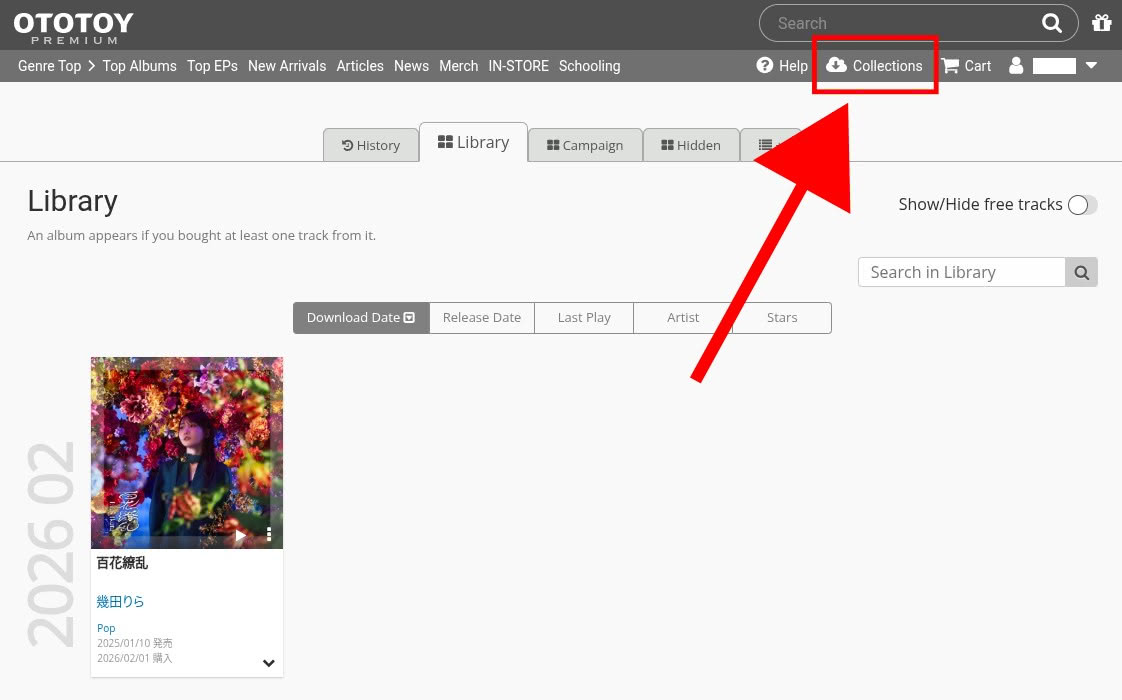Sort library by Release Date

pyautogui.click(x=482, y=318)
